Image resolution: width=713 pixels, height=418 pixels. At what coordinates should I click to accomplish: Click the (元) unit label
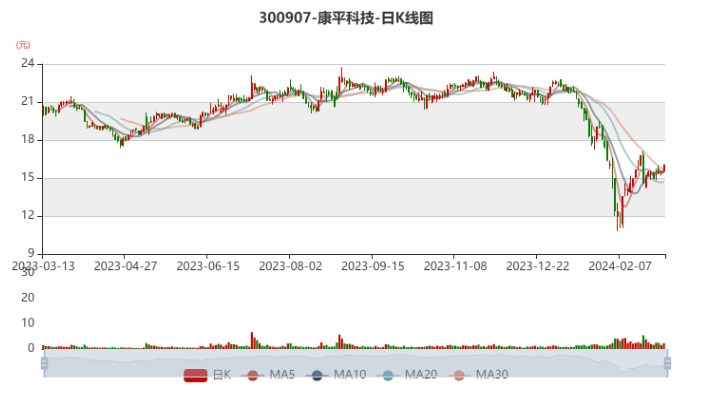coord(23,45)
